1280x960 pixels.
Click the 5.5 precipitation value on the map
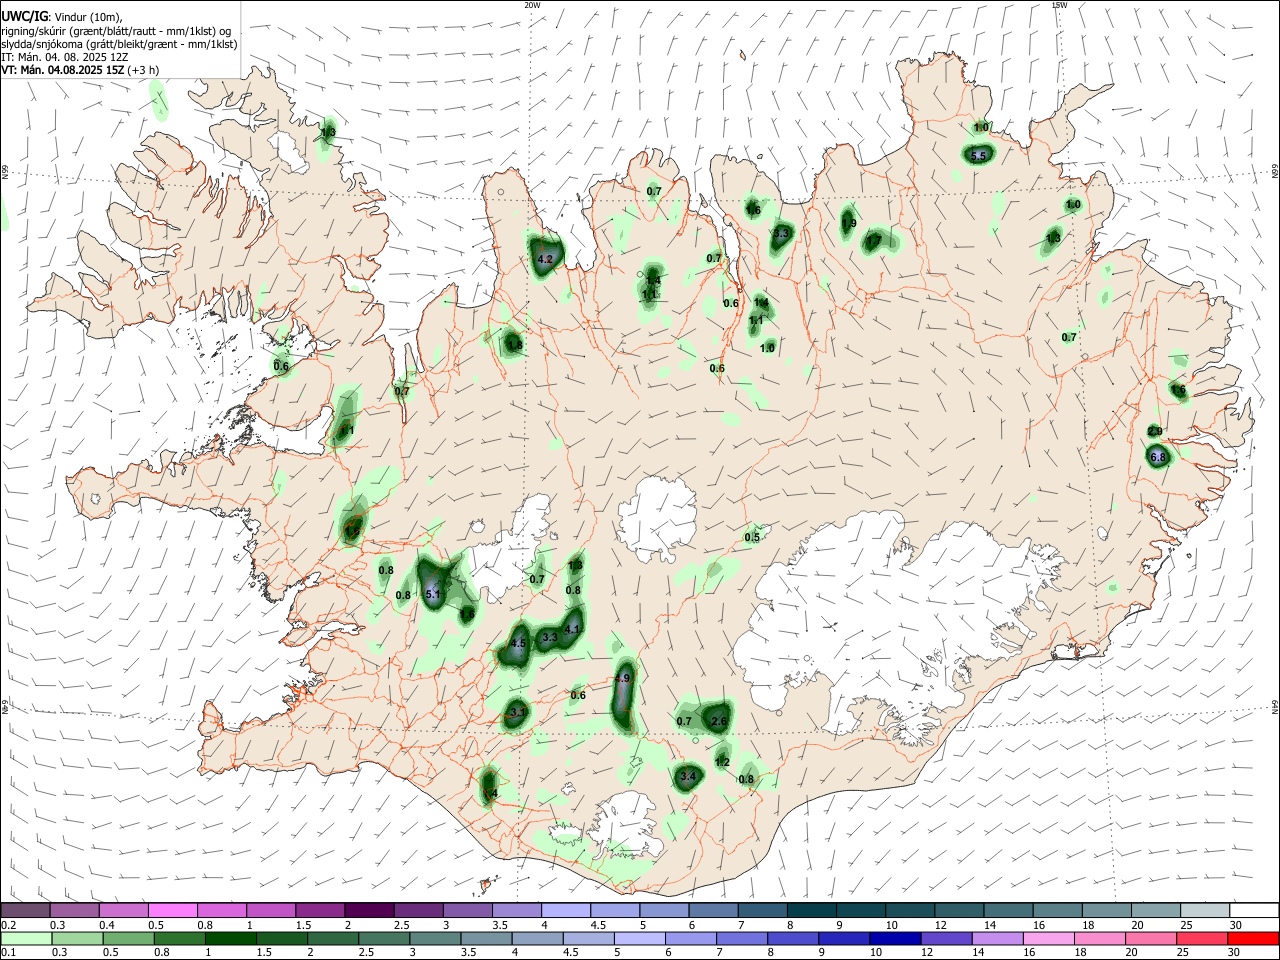pyautogui.click(x=979, y=156)
